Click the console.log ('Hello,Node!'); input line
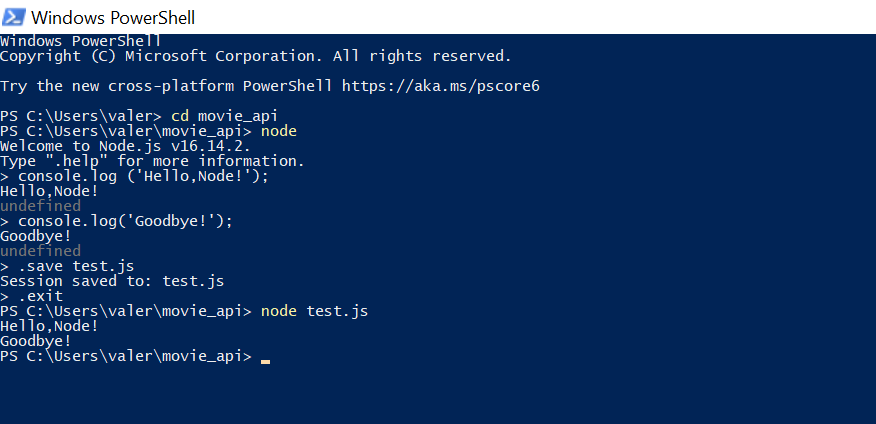This screenshot has width=876, height=424. (x=135, y=177)
